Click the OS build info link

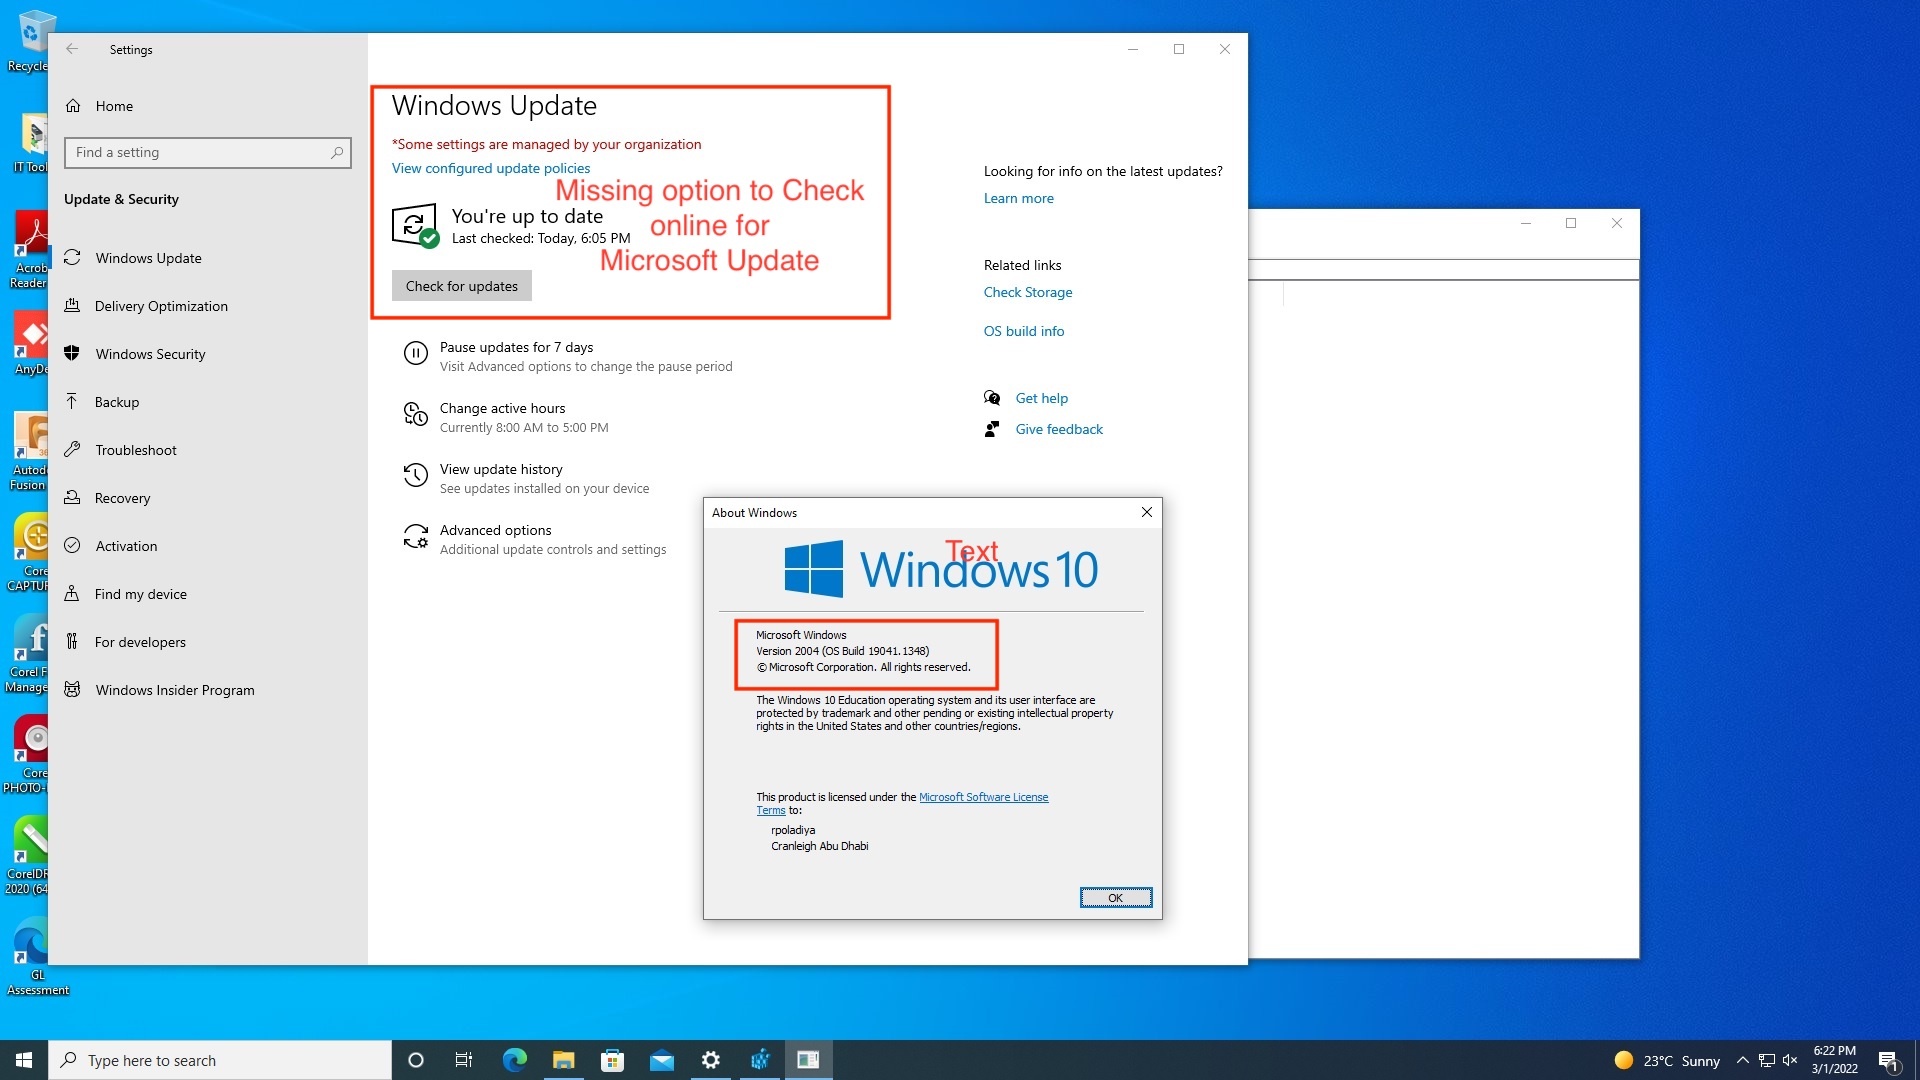(x=1023, y=331)
